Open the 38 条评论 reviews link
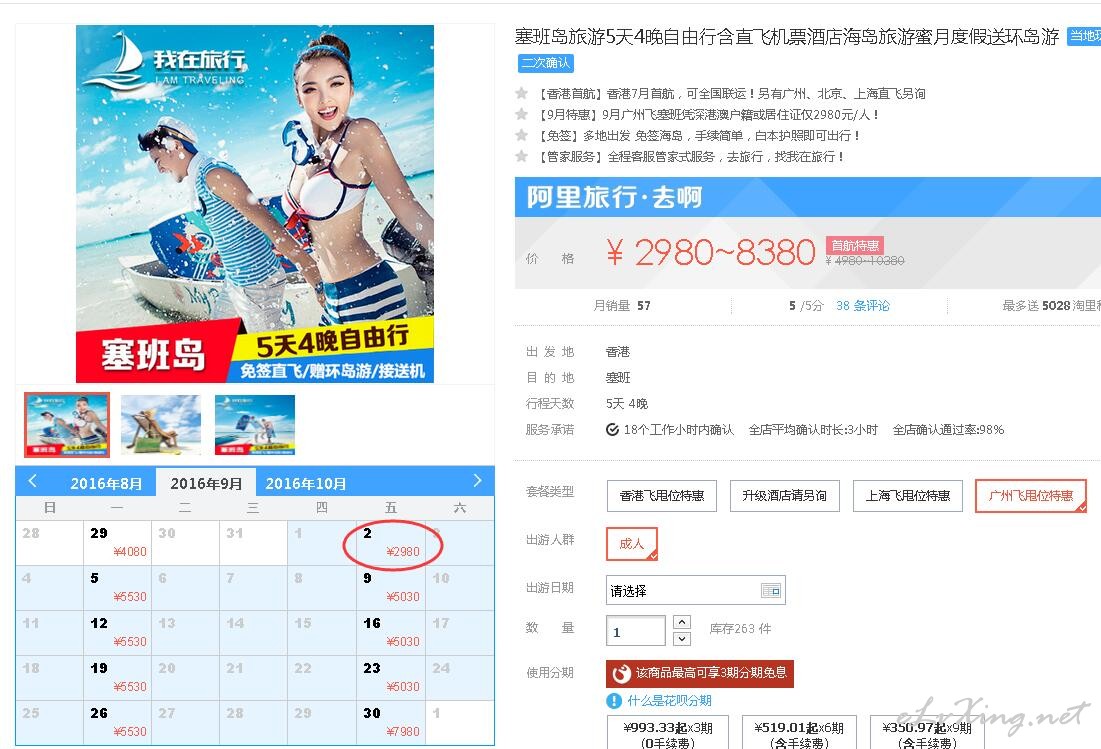The height and width of the screenshot is (749, 1101). (862, 305)
